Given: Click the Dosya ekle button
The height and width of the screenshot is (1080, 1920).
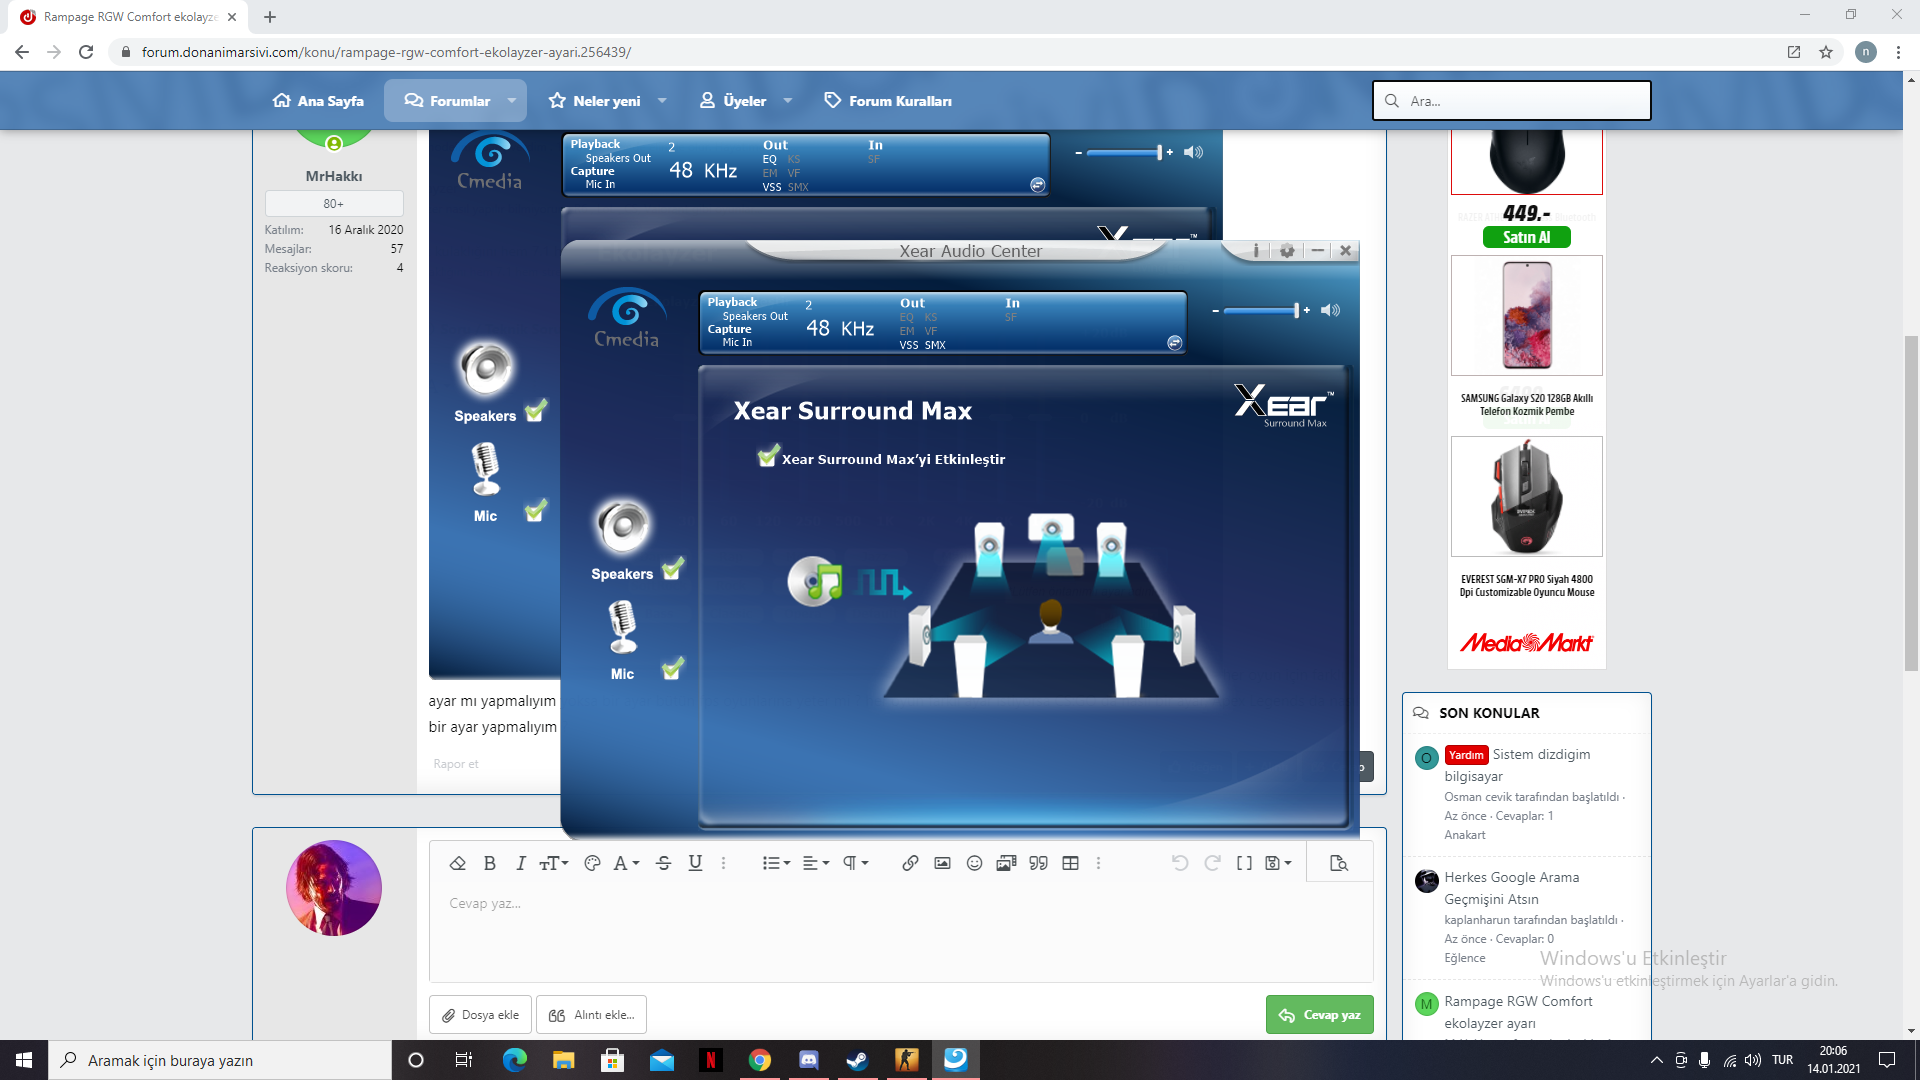Looking at the screenshot, I should click(481, 1015).
